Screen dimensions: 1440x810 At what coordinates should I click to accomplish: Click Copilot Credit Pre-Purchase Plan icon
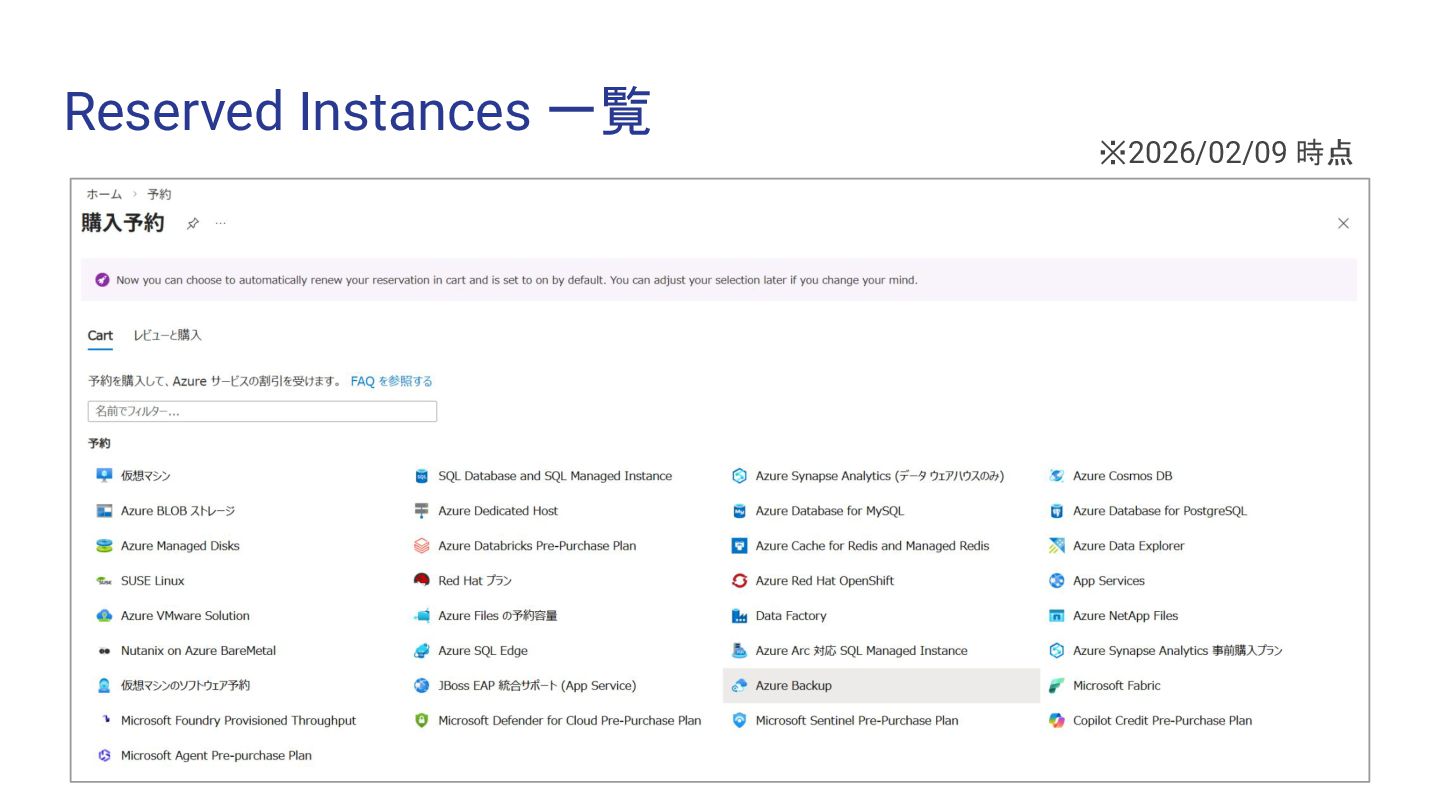1057,720
